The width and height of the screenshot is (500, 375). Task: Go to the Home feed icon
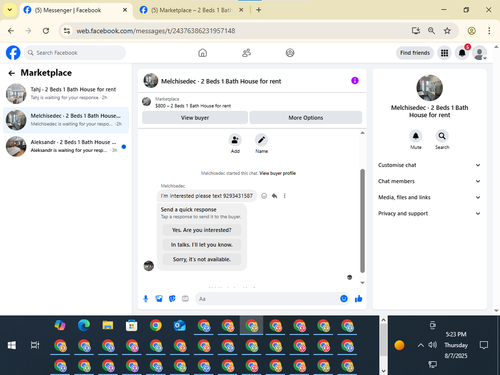tap(202, 53)
